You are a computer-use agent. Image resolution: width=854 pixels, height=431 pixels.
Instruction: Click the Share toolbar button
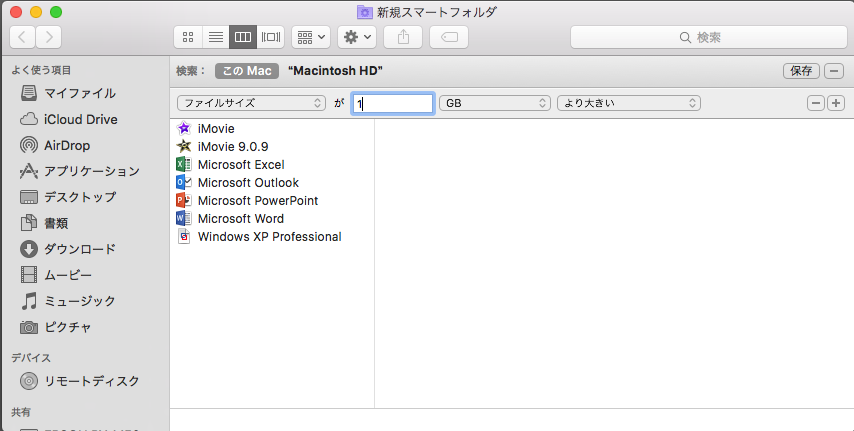pyautogui.click(x=403, y=37)
